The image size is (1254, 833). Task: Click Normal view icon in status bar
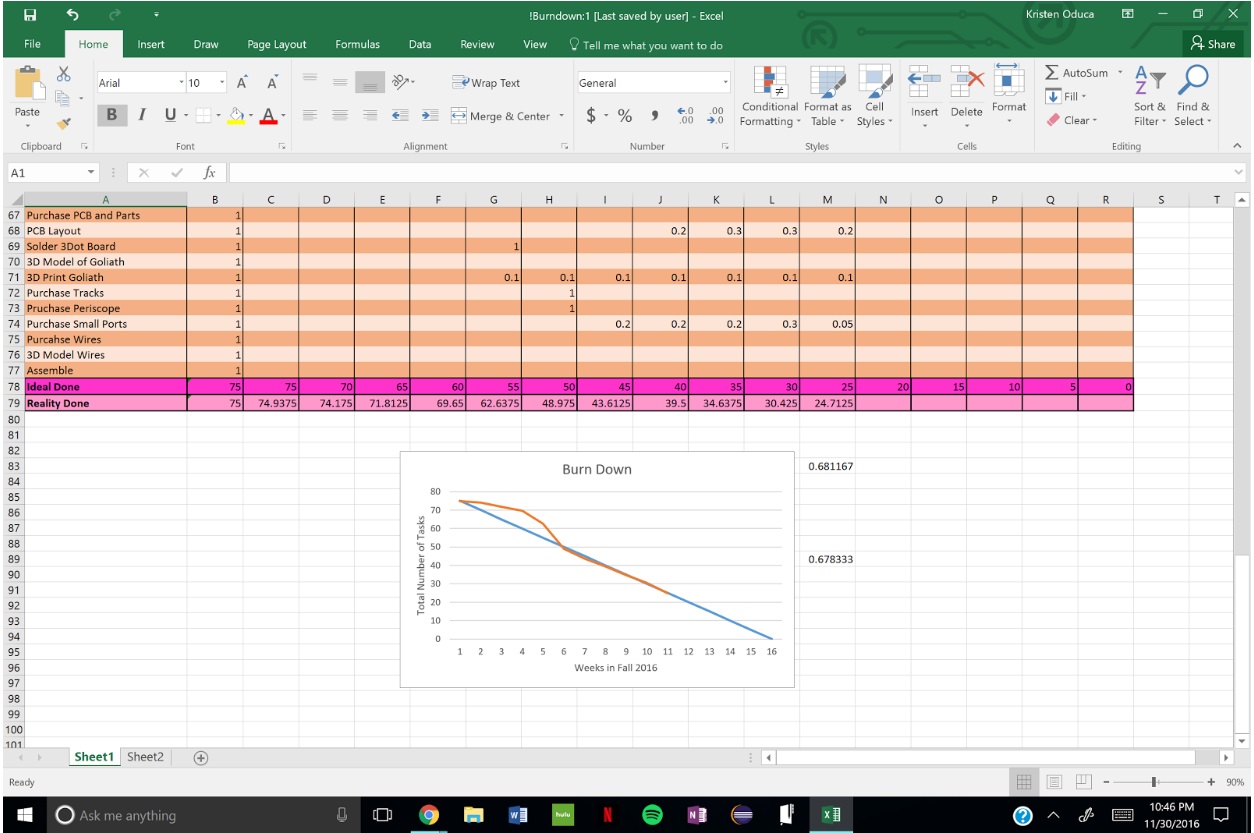pos(1024,782)
